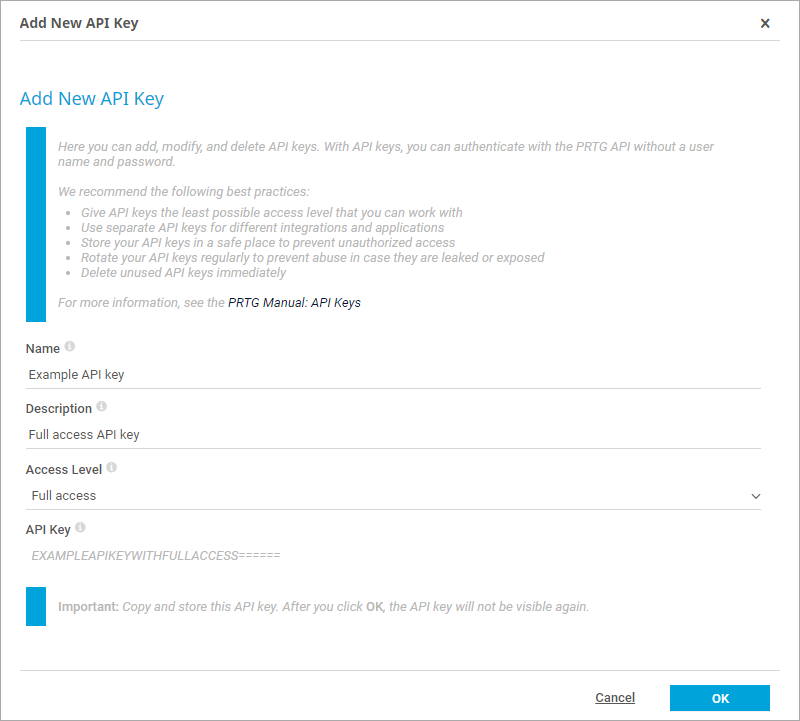
Task: Click the Access Level label text
Action: coord(64,469)
